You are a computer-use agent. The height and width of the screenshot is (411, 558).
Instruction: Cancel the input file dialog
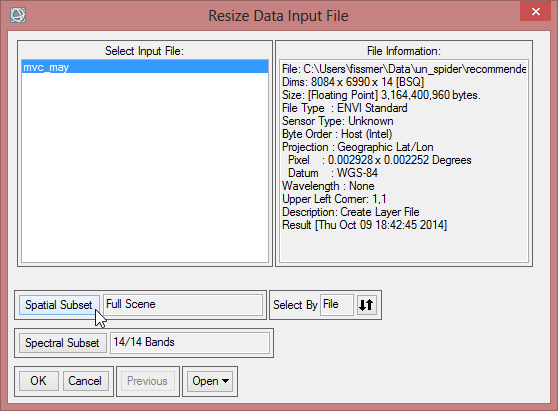tap(85, 381)
